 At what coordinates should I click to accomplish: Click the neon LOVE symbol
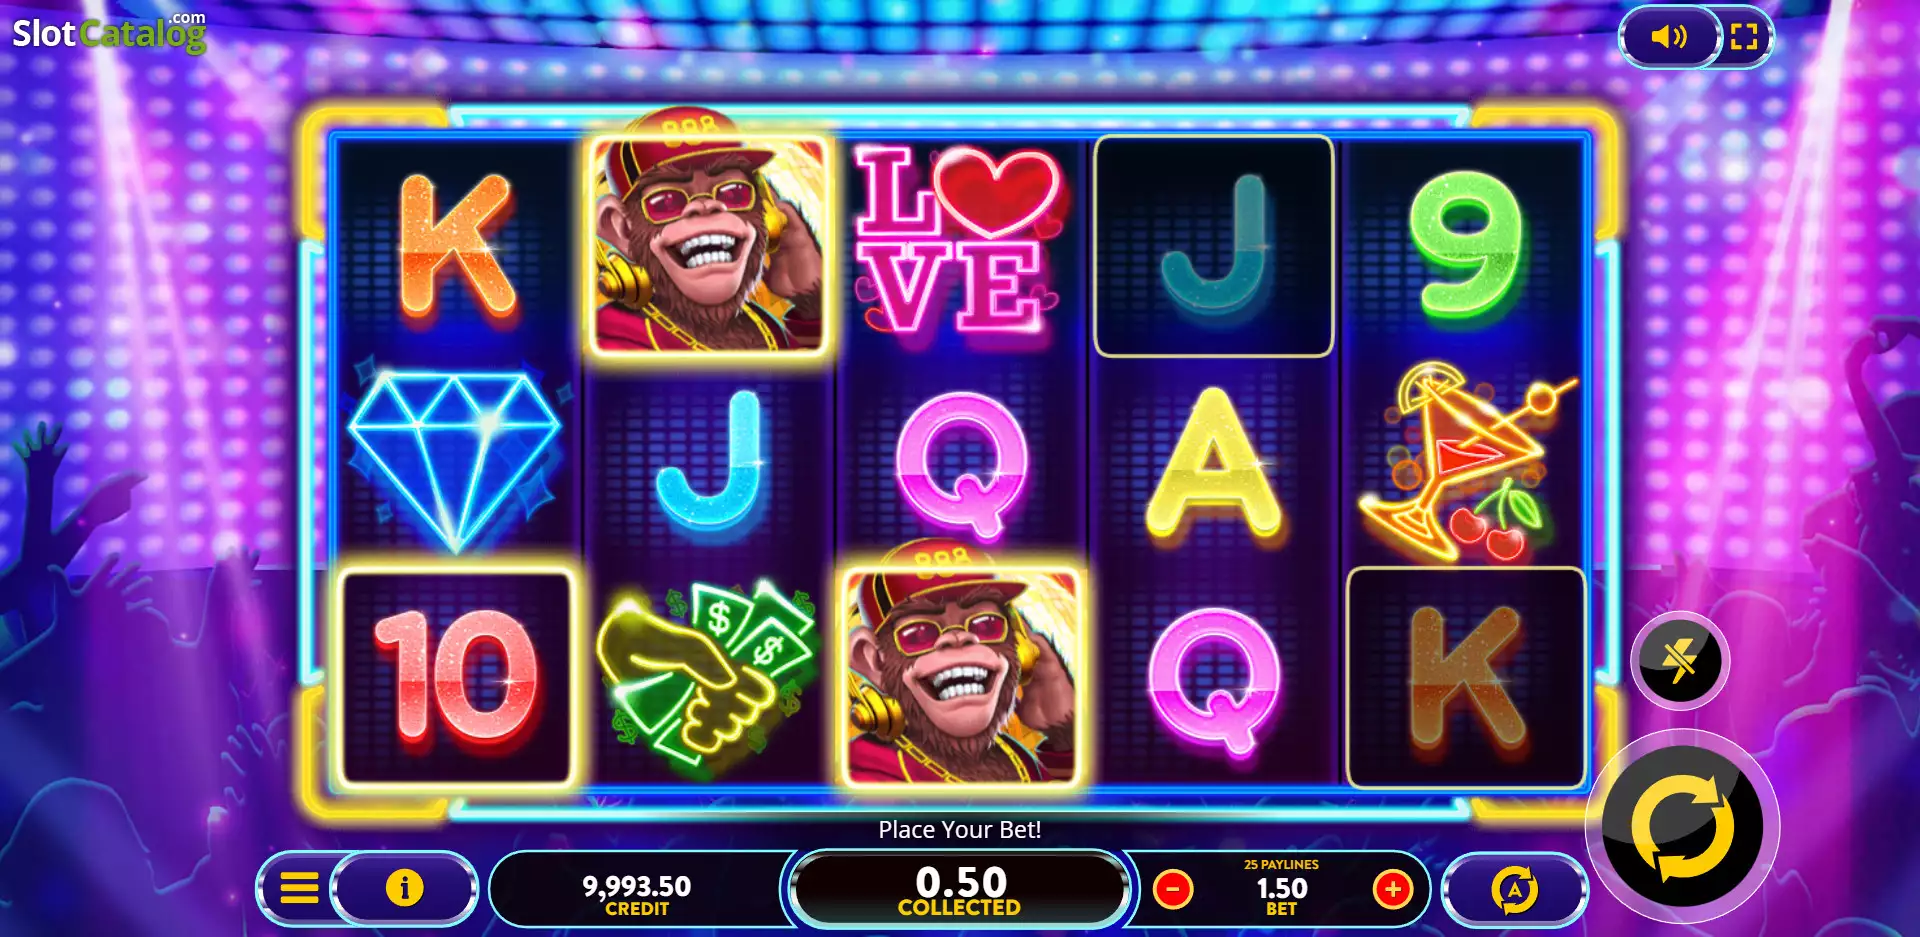[x=958, y=240]
